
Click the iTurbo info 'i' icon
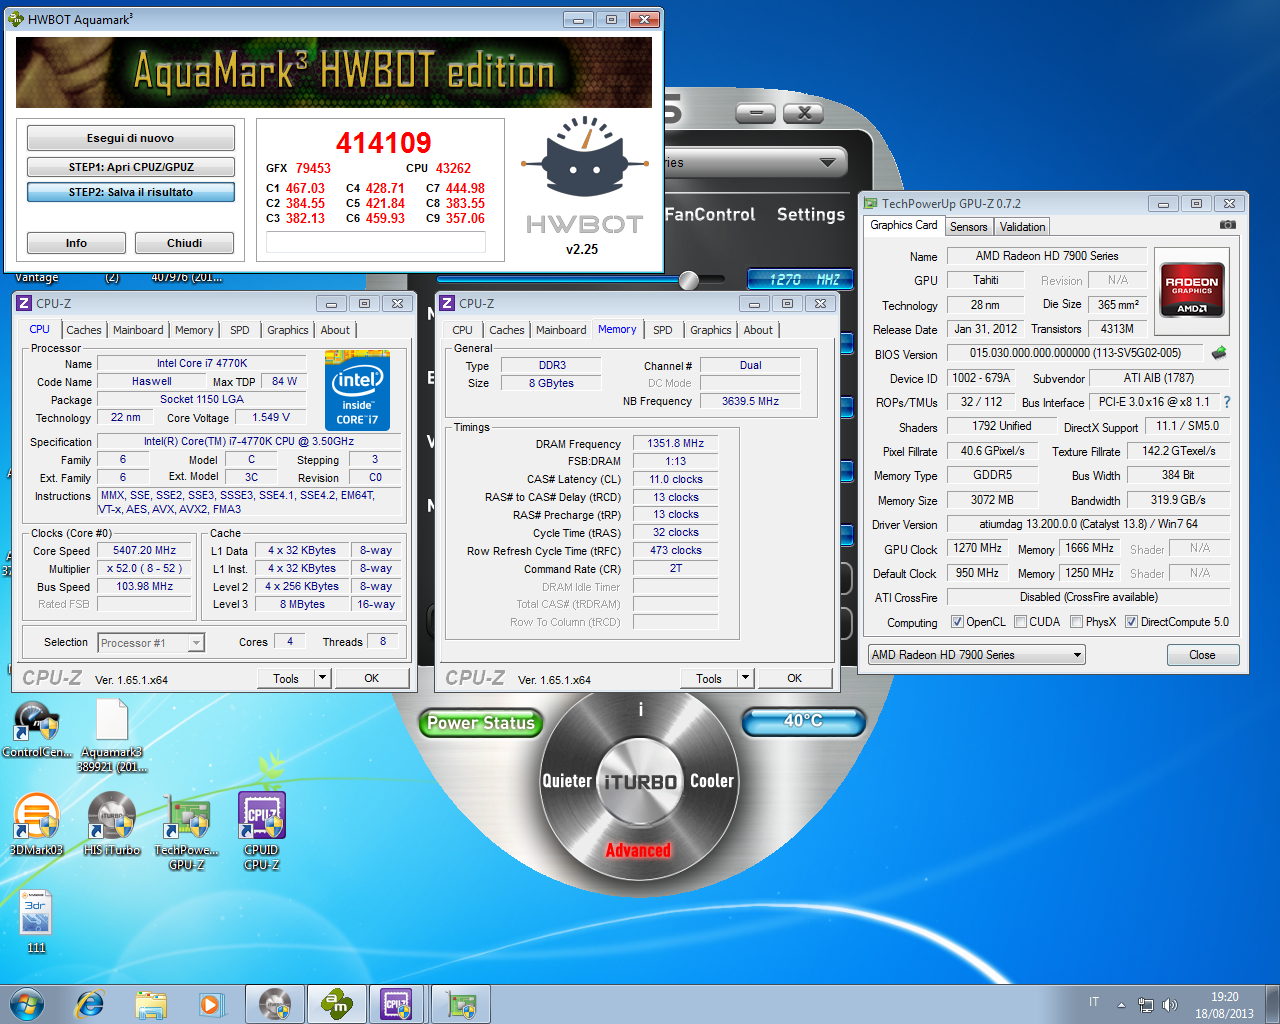[641, 709]
